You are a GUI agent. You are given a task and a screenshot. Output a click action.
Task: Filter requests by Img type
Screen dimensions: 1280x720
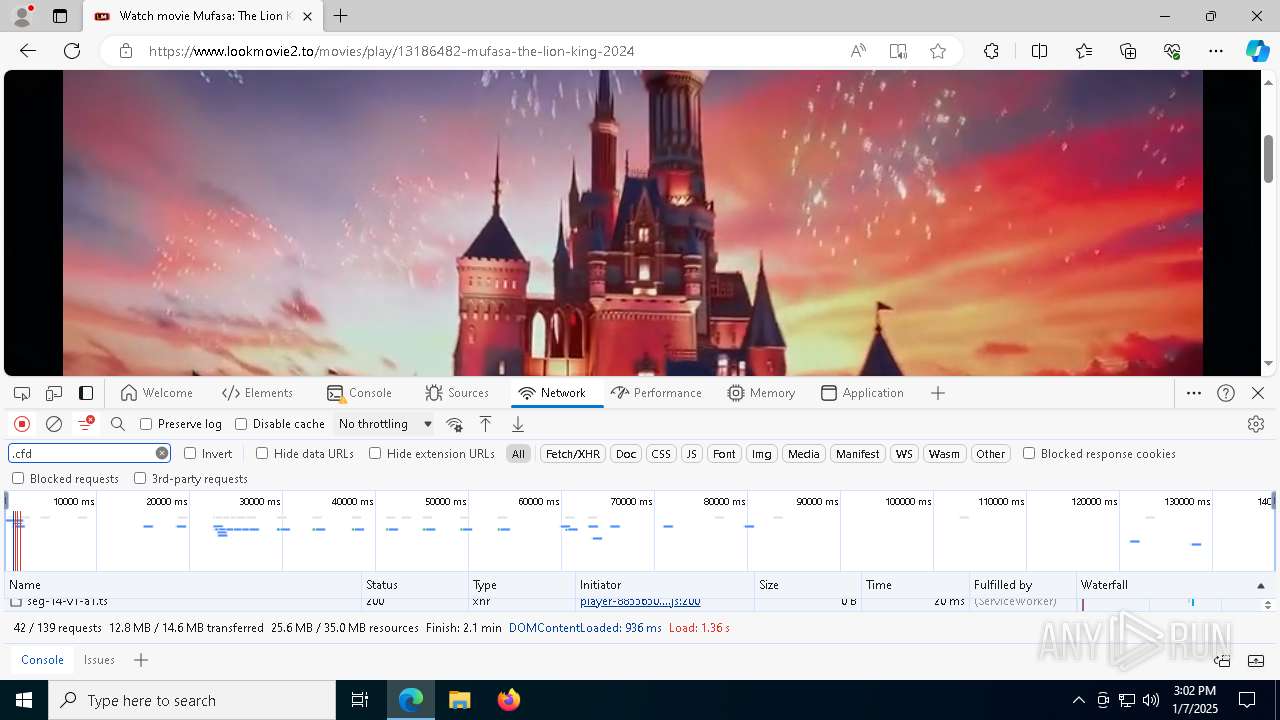[x=762, y=454]
